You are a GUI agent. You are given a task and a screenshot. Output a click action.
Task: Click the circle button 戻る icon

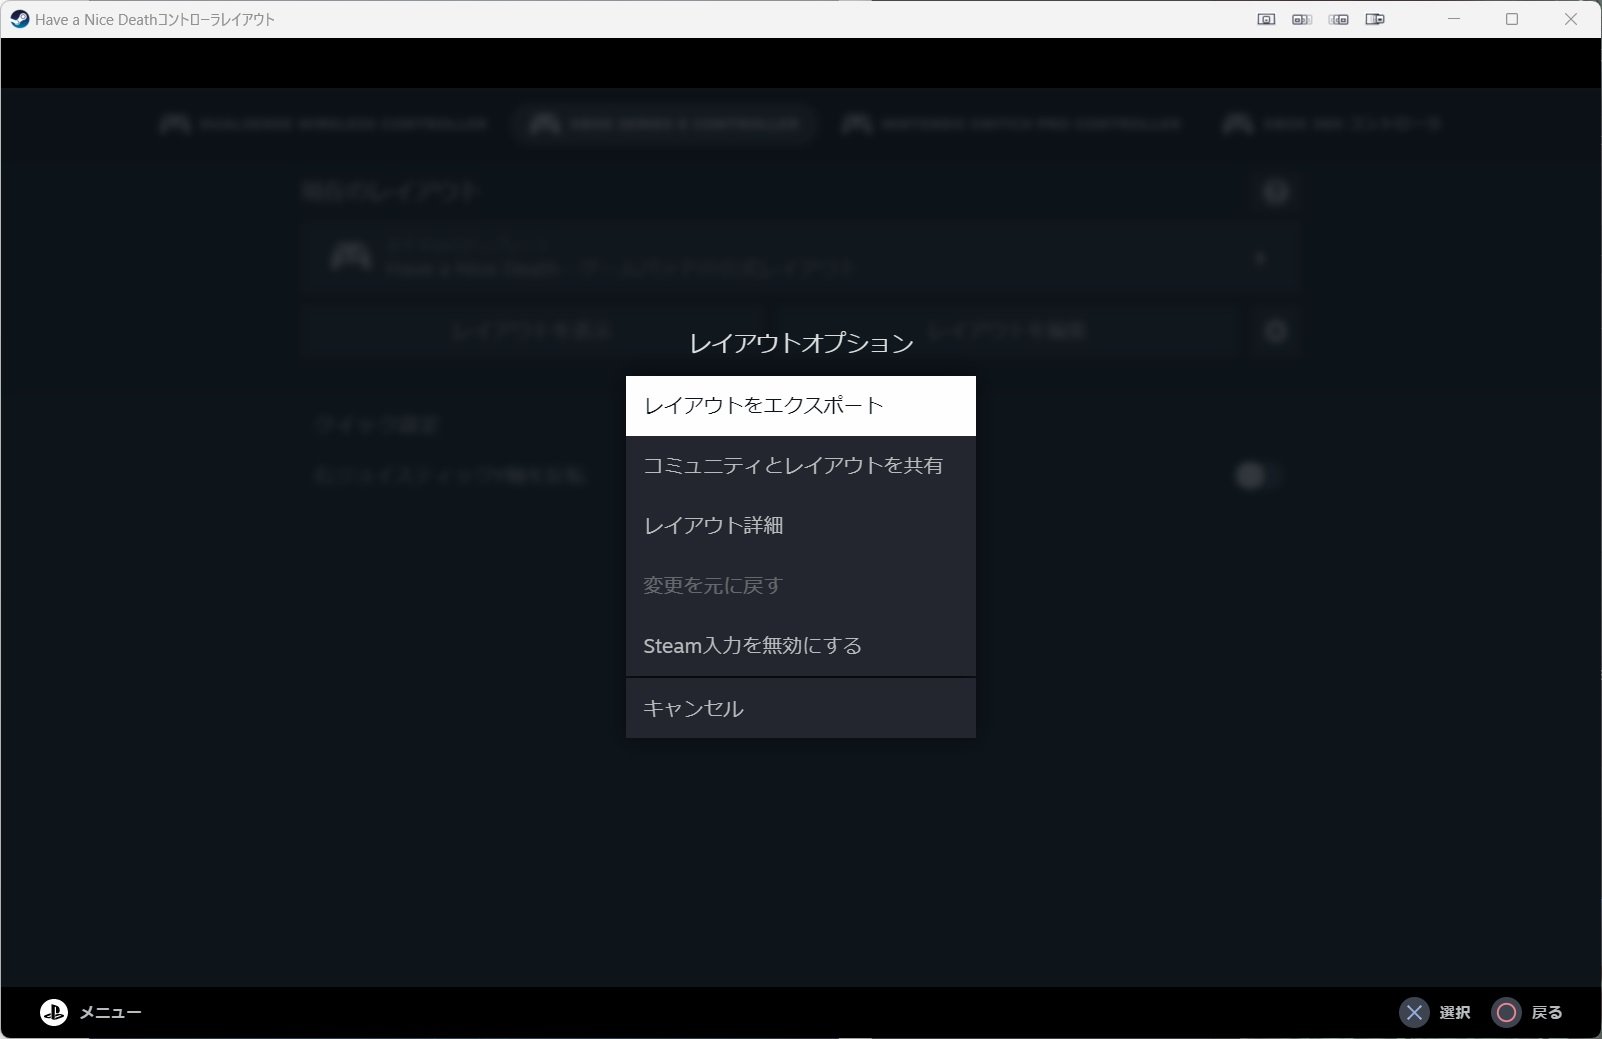1506,1012
